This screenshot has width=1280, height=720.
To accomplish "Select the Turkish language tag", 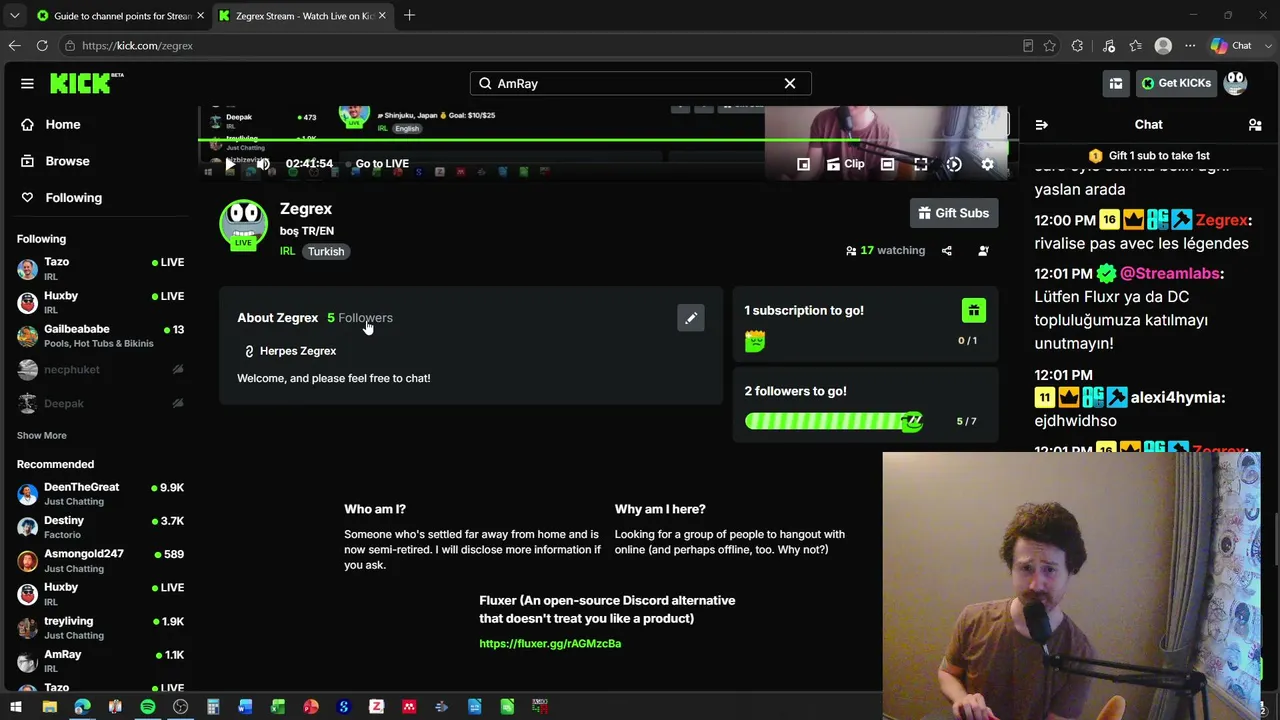I will pos(326,251).
